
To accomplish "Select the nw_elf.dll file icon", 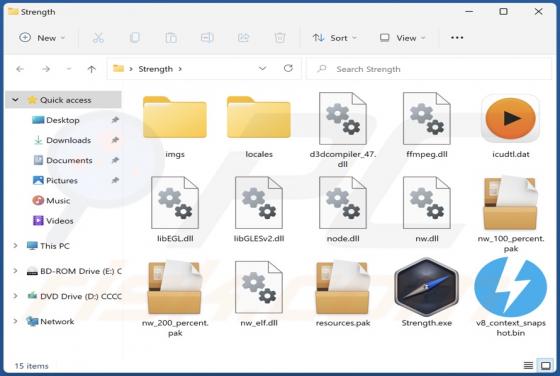I will [x=259, y=287].
